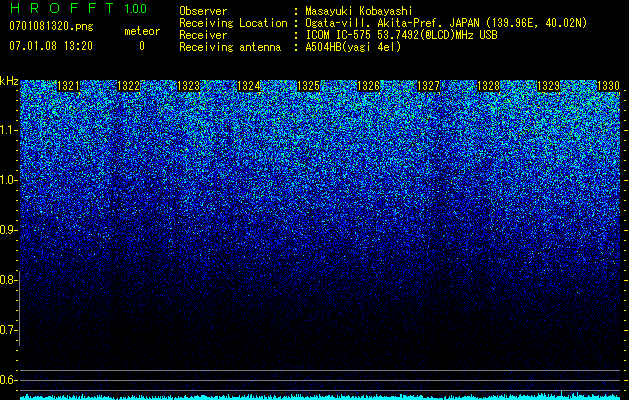Click the 0.9 kHz axis label
629x400 pixels.
(x=8, y=230)
